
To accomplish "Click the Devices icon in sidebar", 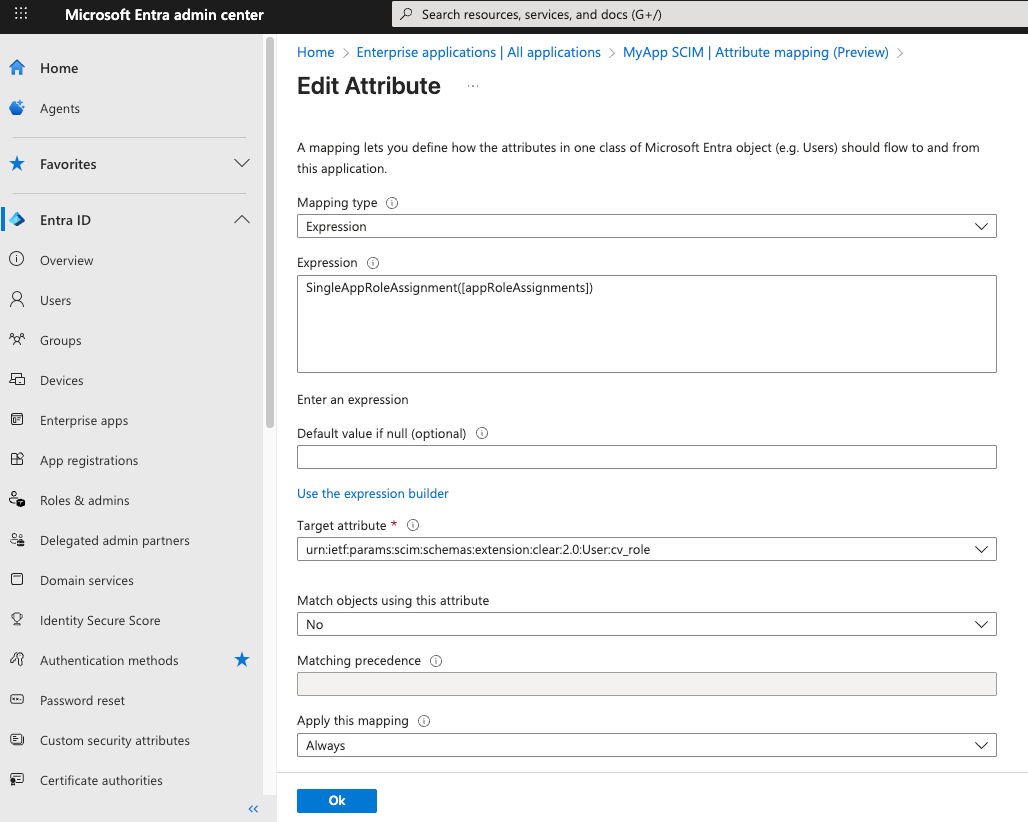I will (17, 380).
